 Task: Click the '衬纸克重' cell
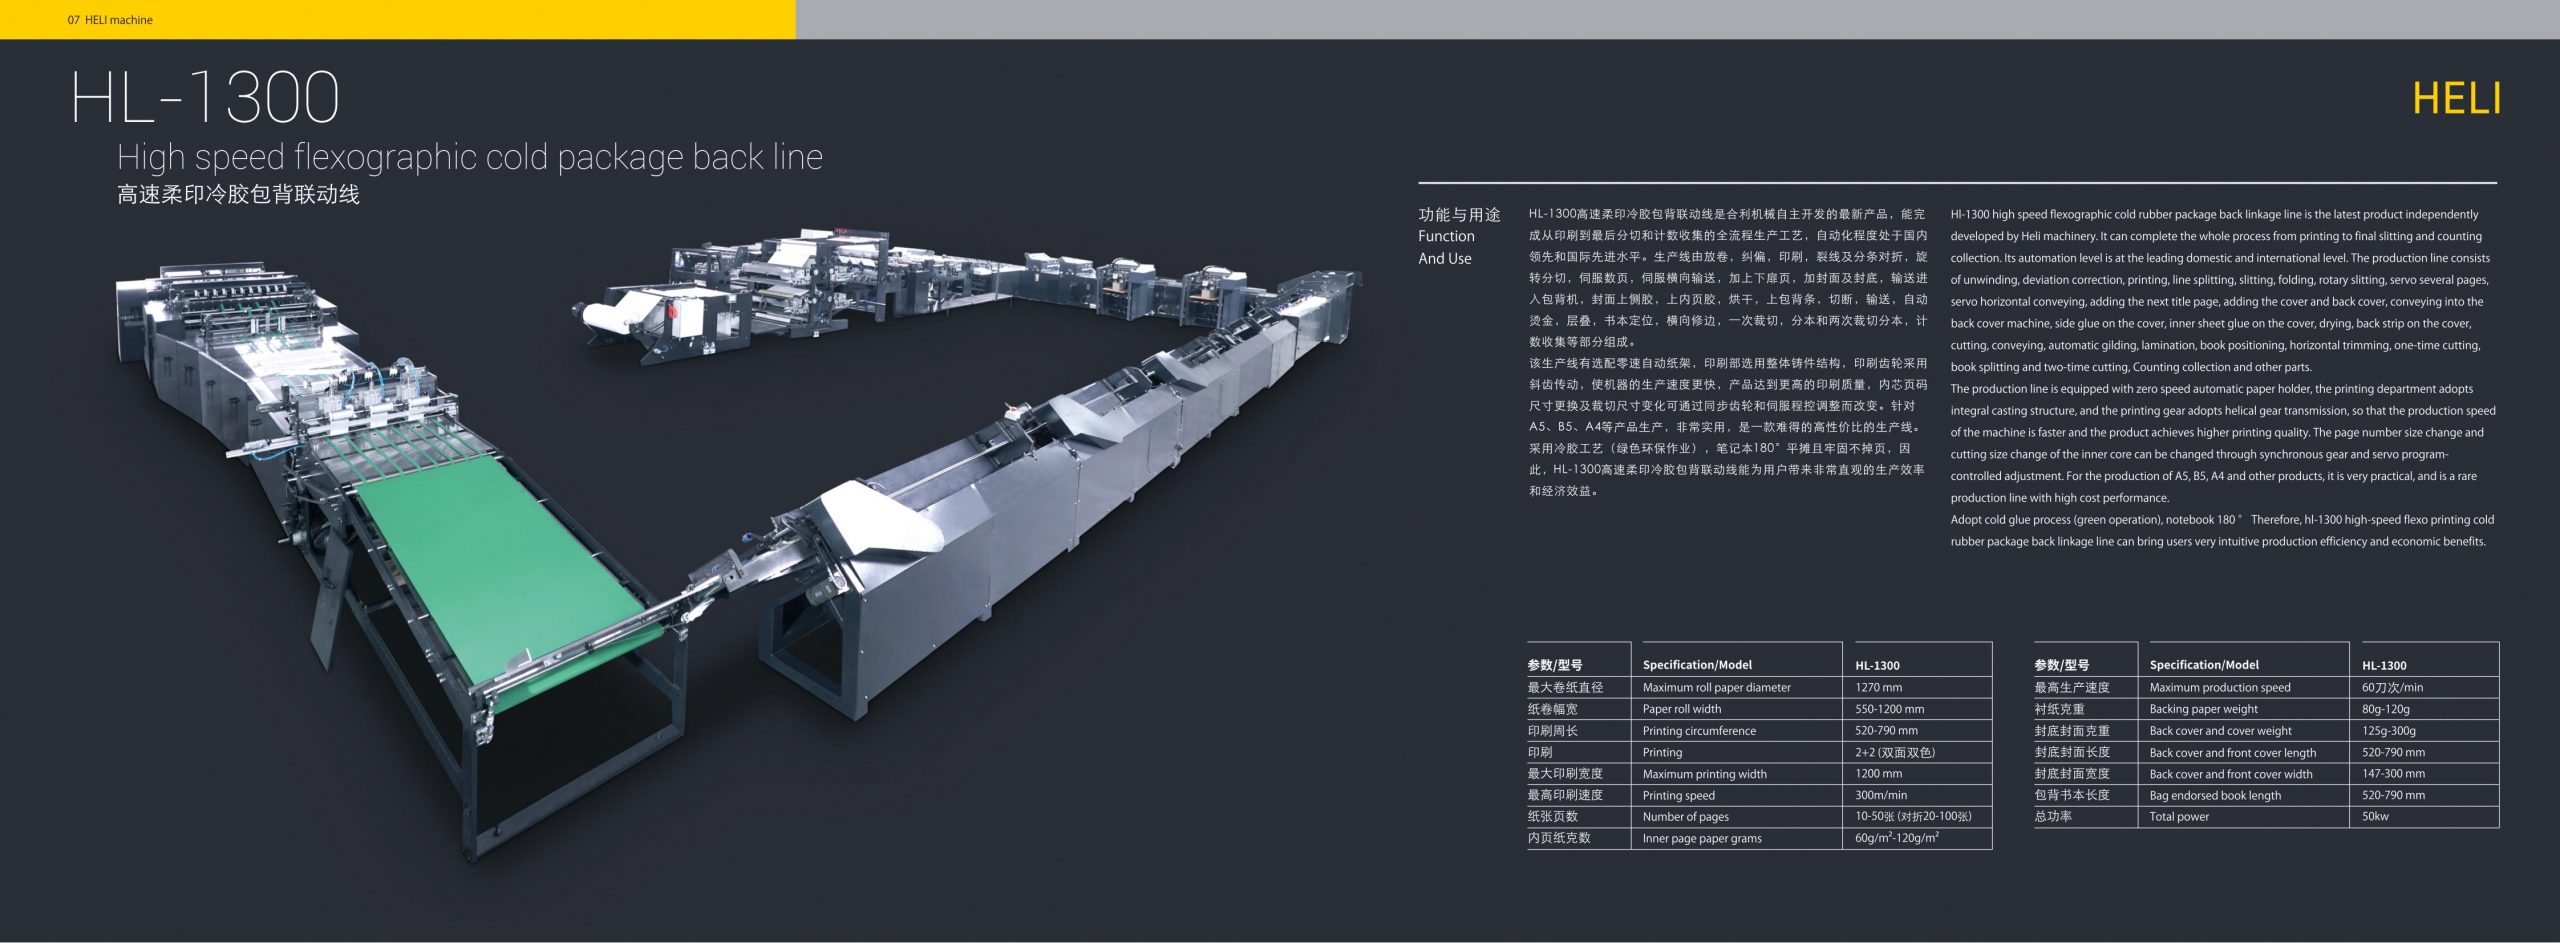[2059, 709]
